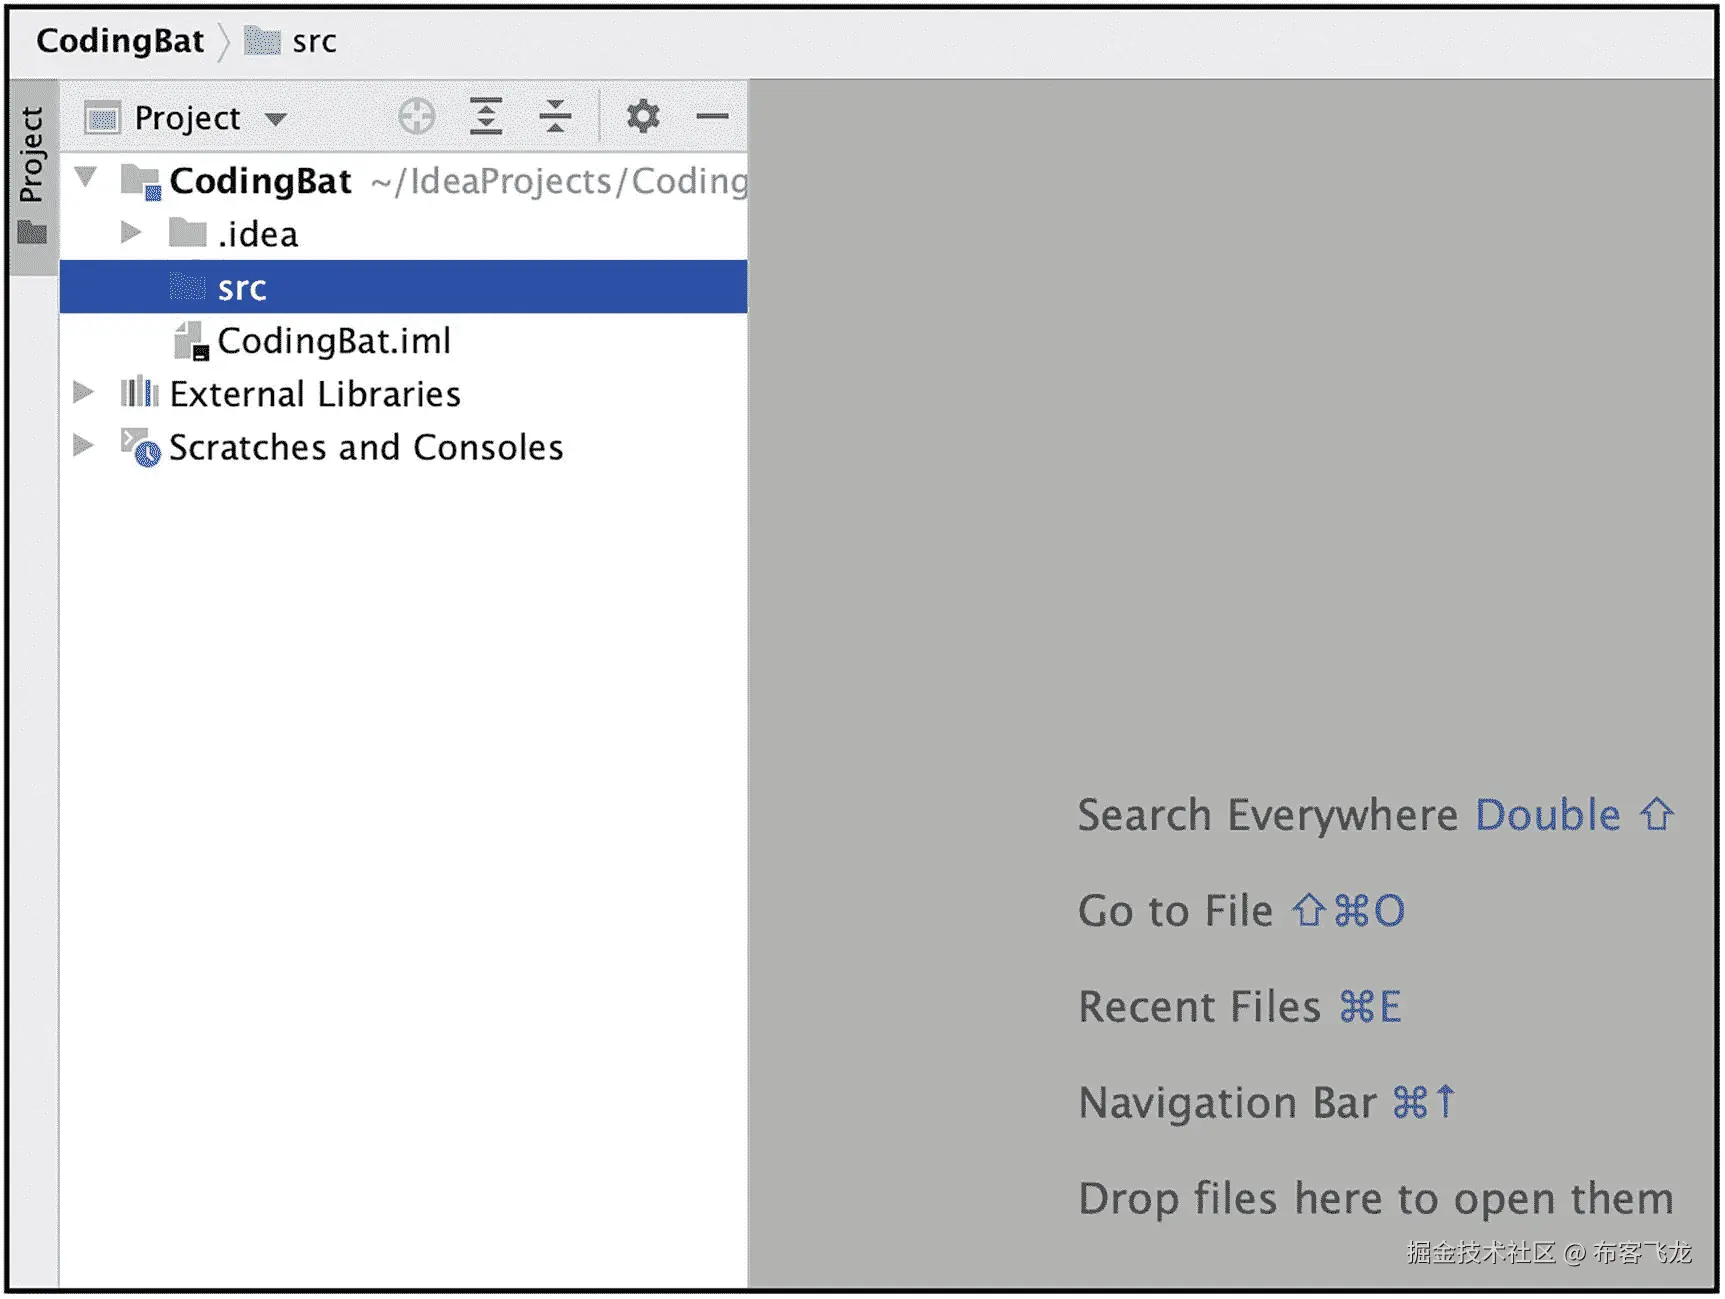
Task: Click the Drop files here to open them text
Action: click(x=1375, y=1198)
